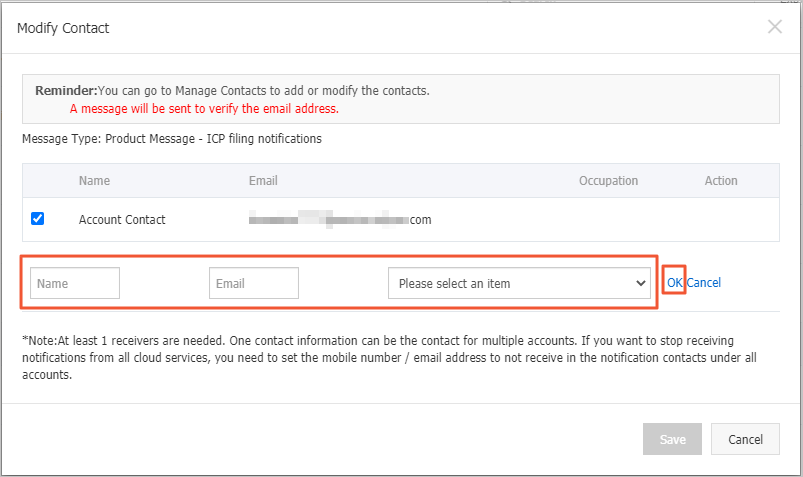Click the Name column header
Screen dimensions: 803x477
click(94, 180)
